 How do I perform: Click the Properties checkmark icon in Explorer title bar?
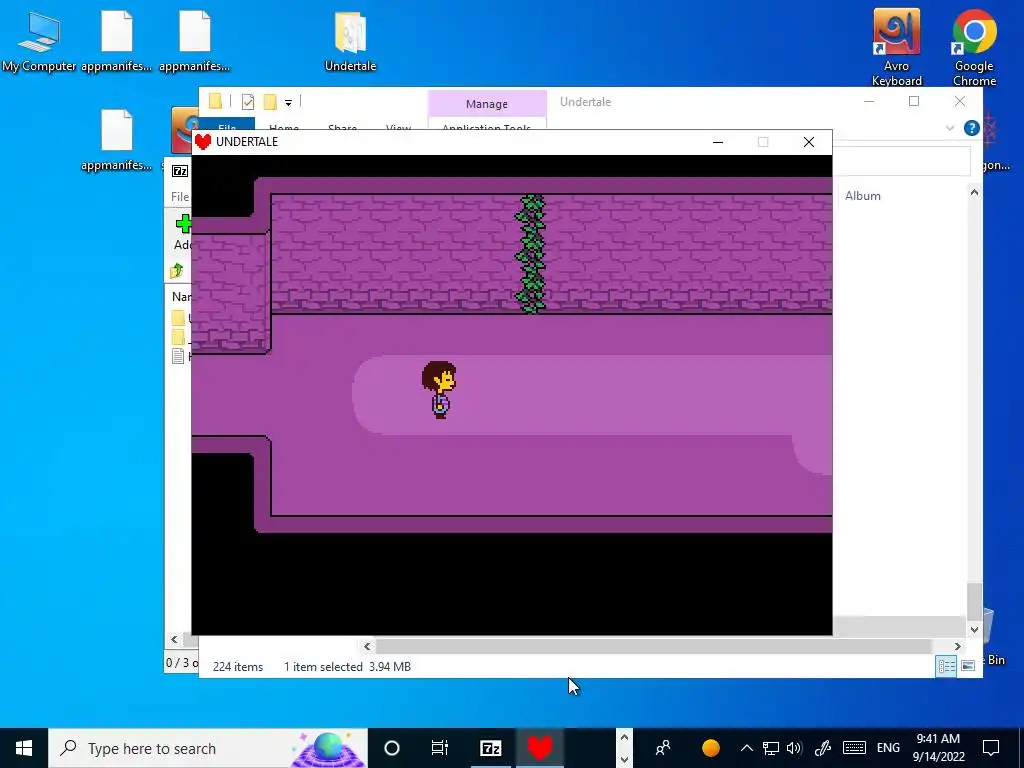tap(248, 102)
